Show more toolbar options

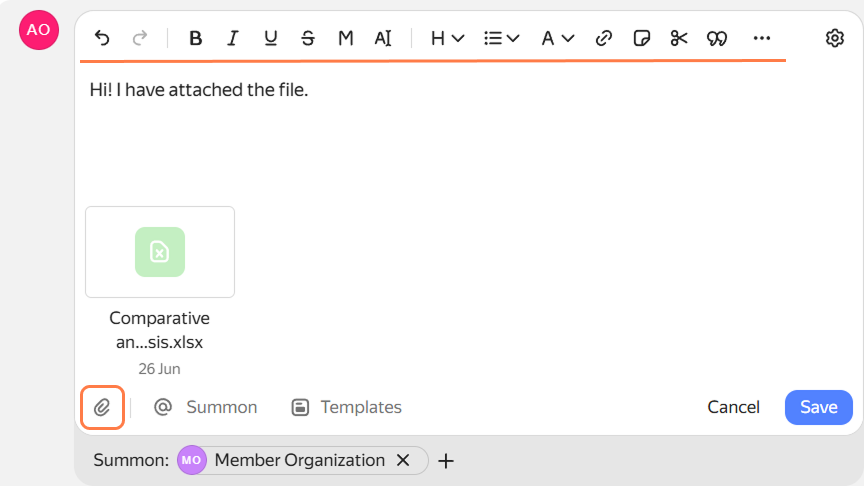[762, 38]
